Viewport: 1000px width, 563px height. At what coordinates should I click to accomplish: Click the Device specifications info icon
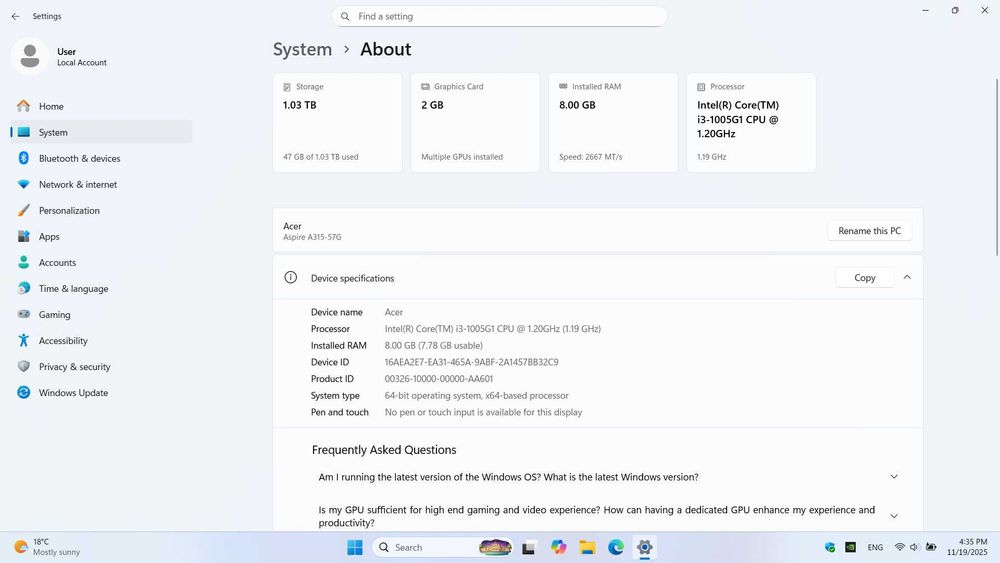click(291, 277)
